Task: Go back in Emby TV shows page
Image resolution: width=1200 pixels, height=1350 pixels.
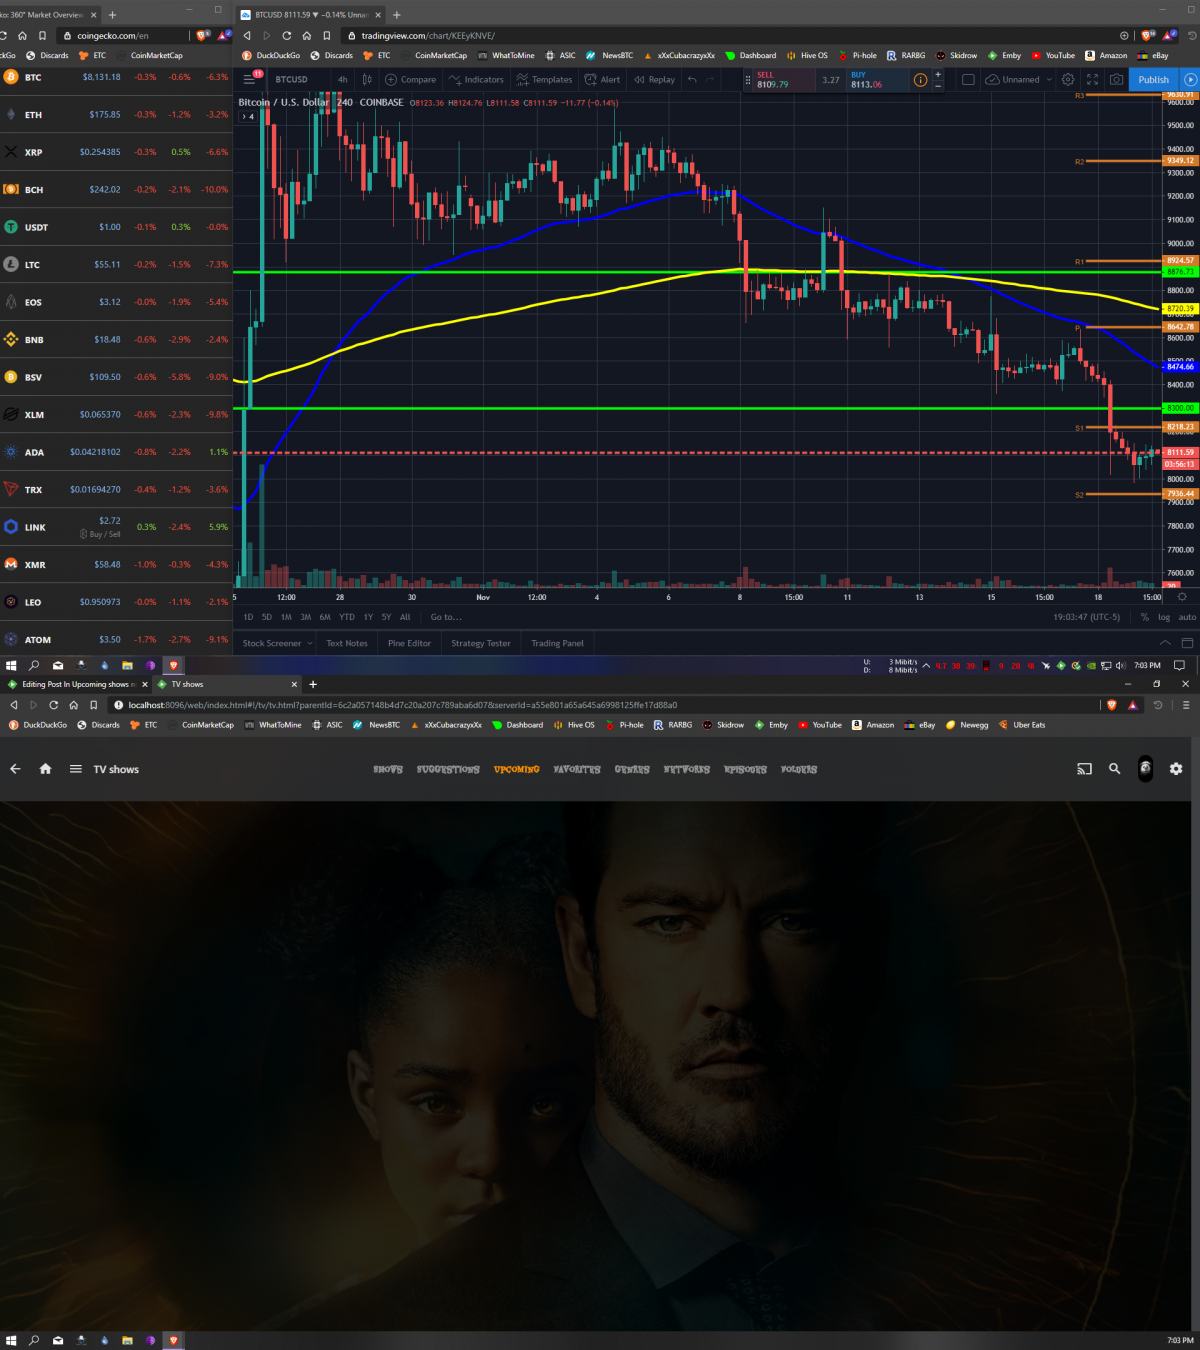Action: (15, 769)
